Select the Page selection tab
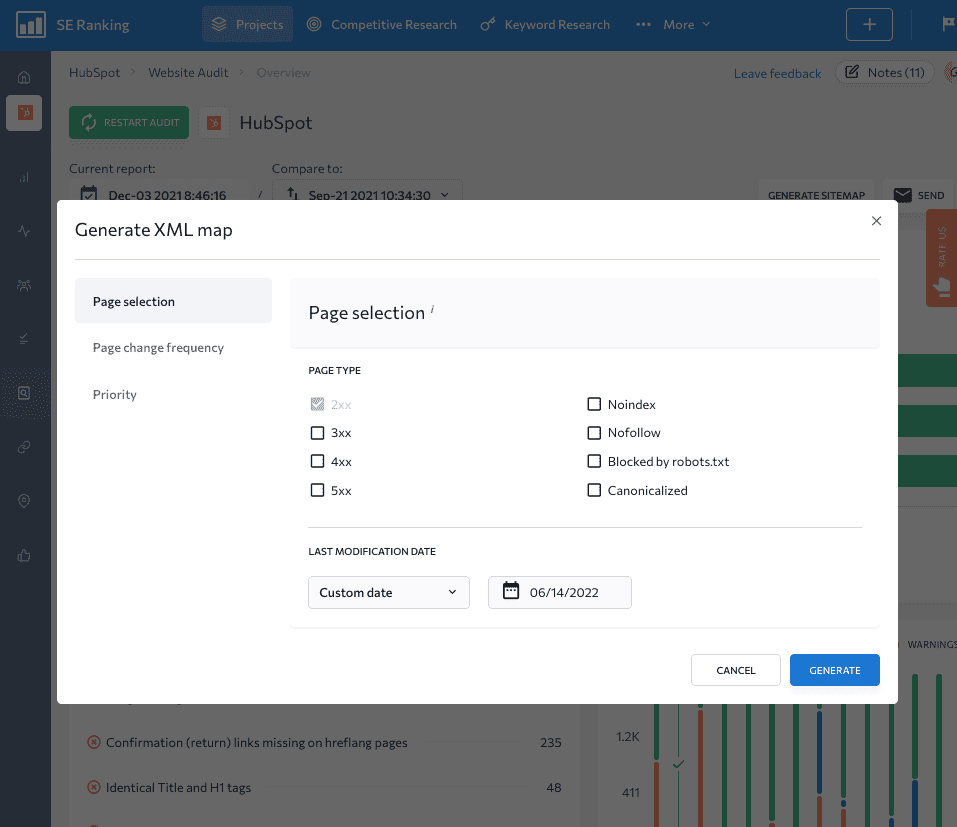957x827 pixels. [173, 301]
